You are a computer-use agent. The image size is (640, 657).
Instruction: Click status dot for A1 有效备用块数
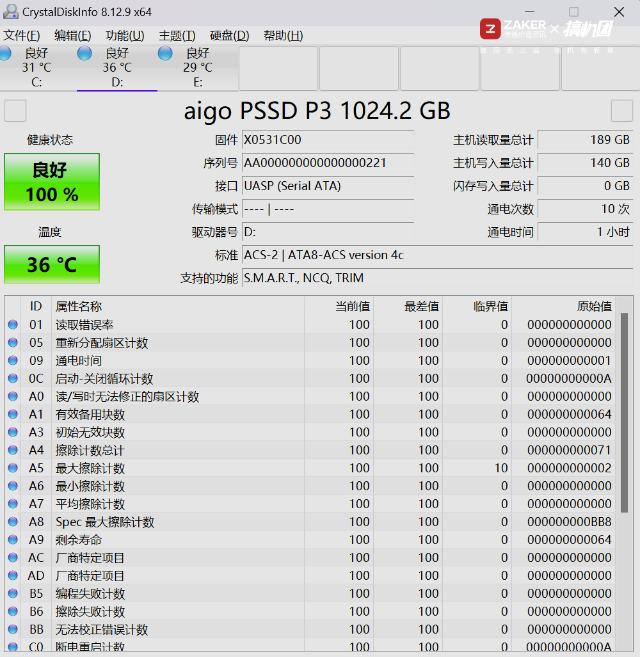tap(13, 414)
